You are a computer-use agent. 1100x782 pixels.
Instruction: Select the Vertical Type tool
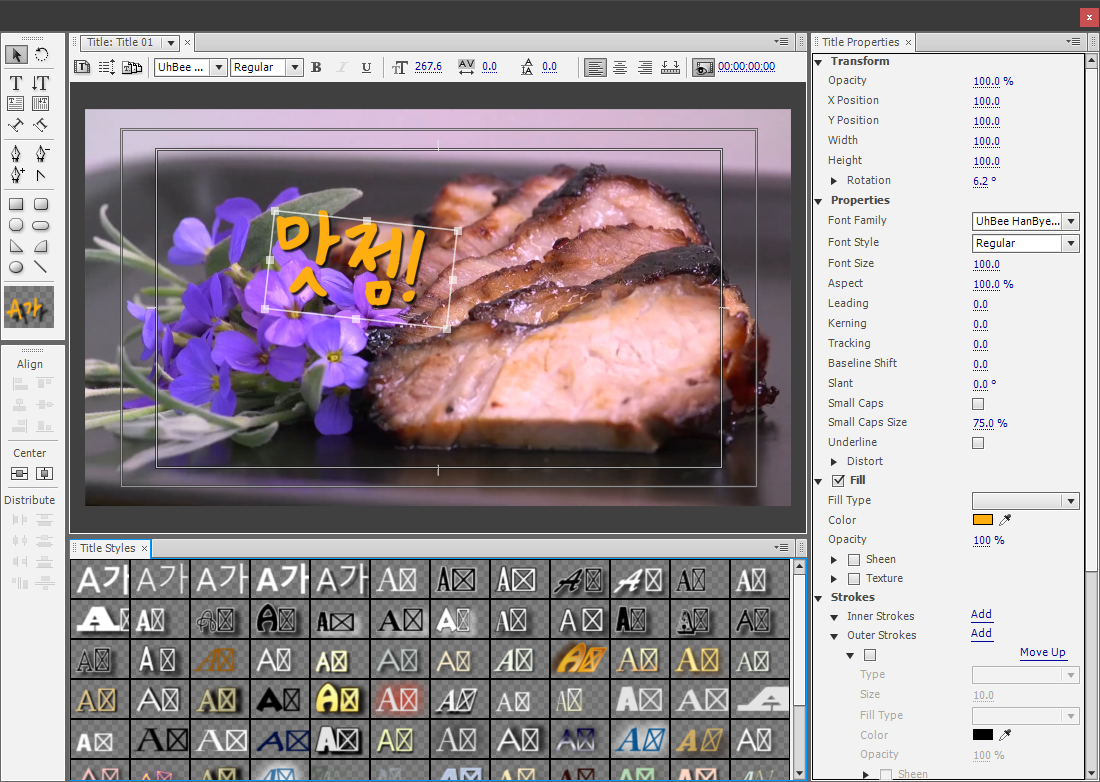coord(41,83)
